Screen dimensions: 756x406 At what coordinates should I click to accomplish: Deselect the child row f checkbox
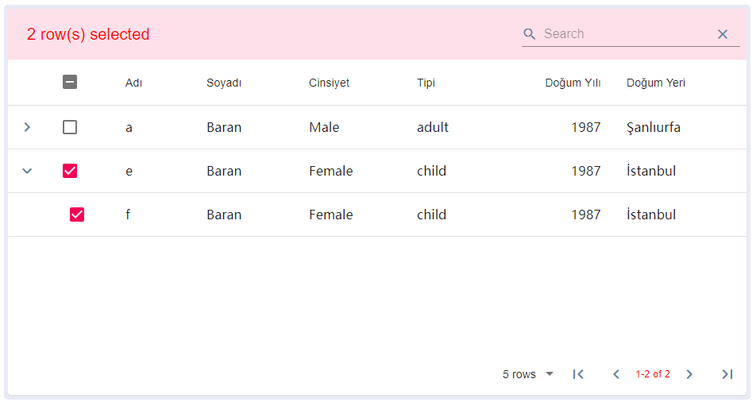pos(77,214)
